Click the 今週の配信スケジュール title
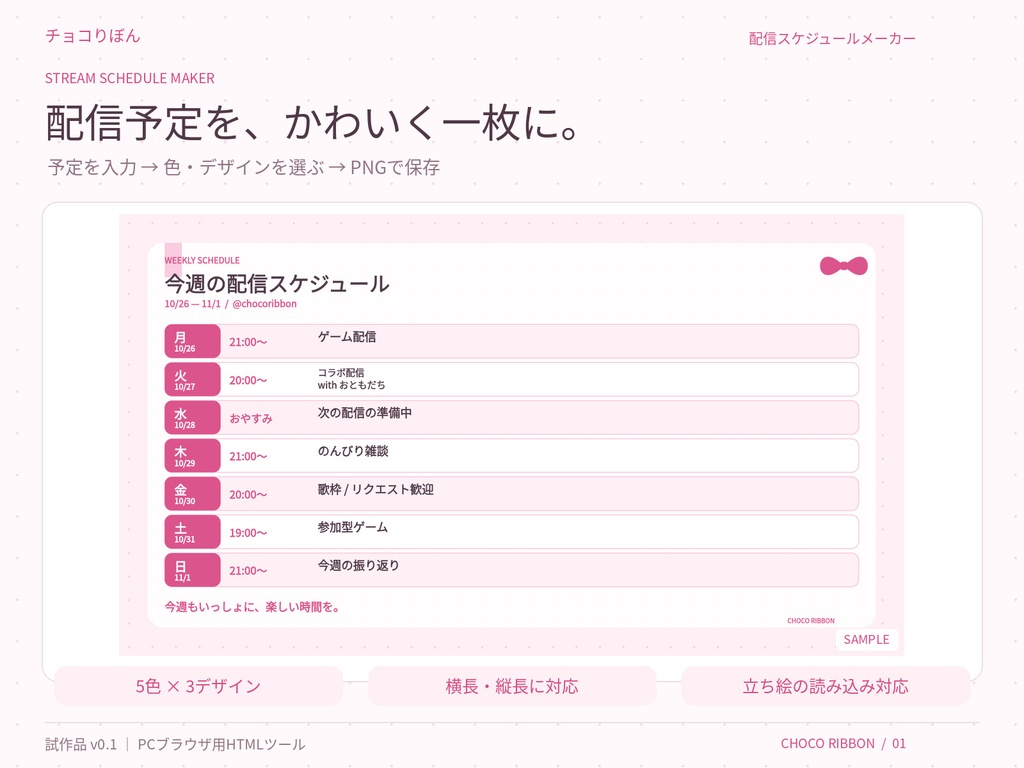This screenshot has width=1024, height=768. (277, 284)
